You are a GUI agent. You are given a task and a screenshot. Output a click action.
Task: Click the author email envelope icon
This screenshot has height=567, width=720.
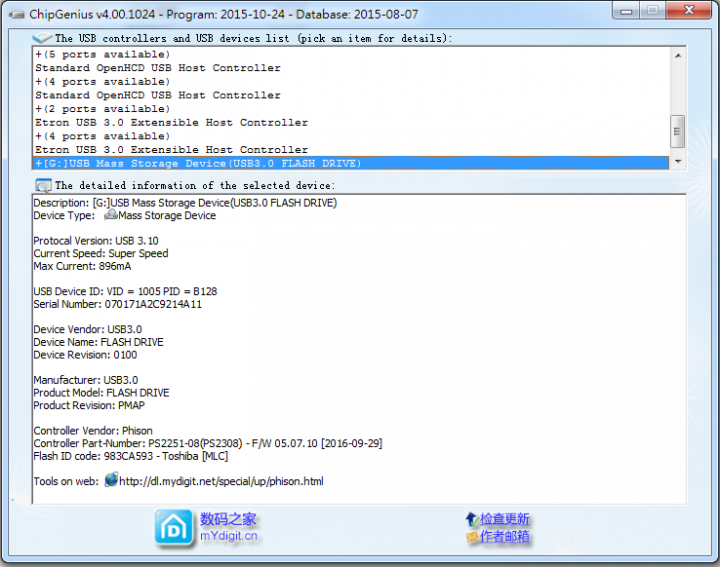472,536
